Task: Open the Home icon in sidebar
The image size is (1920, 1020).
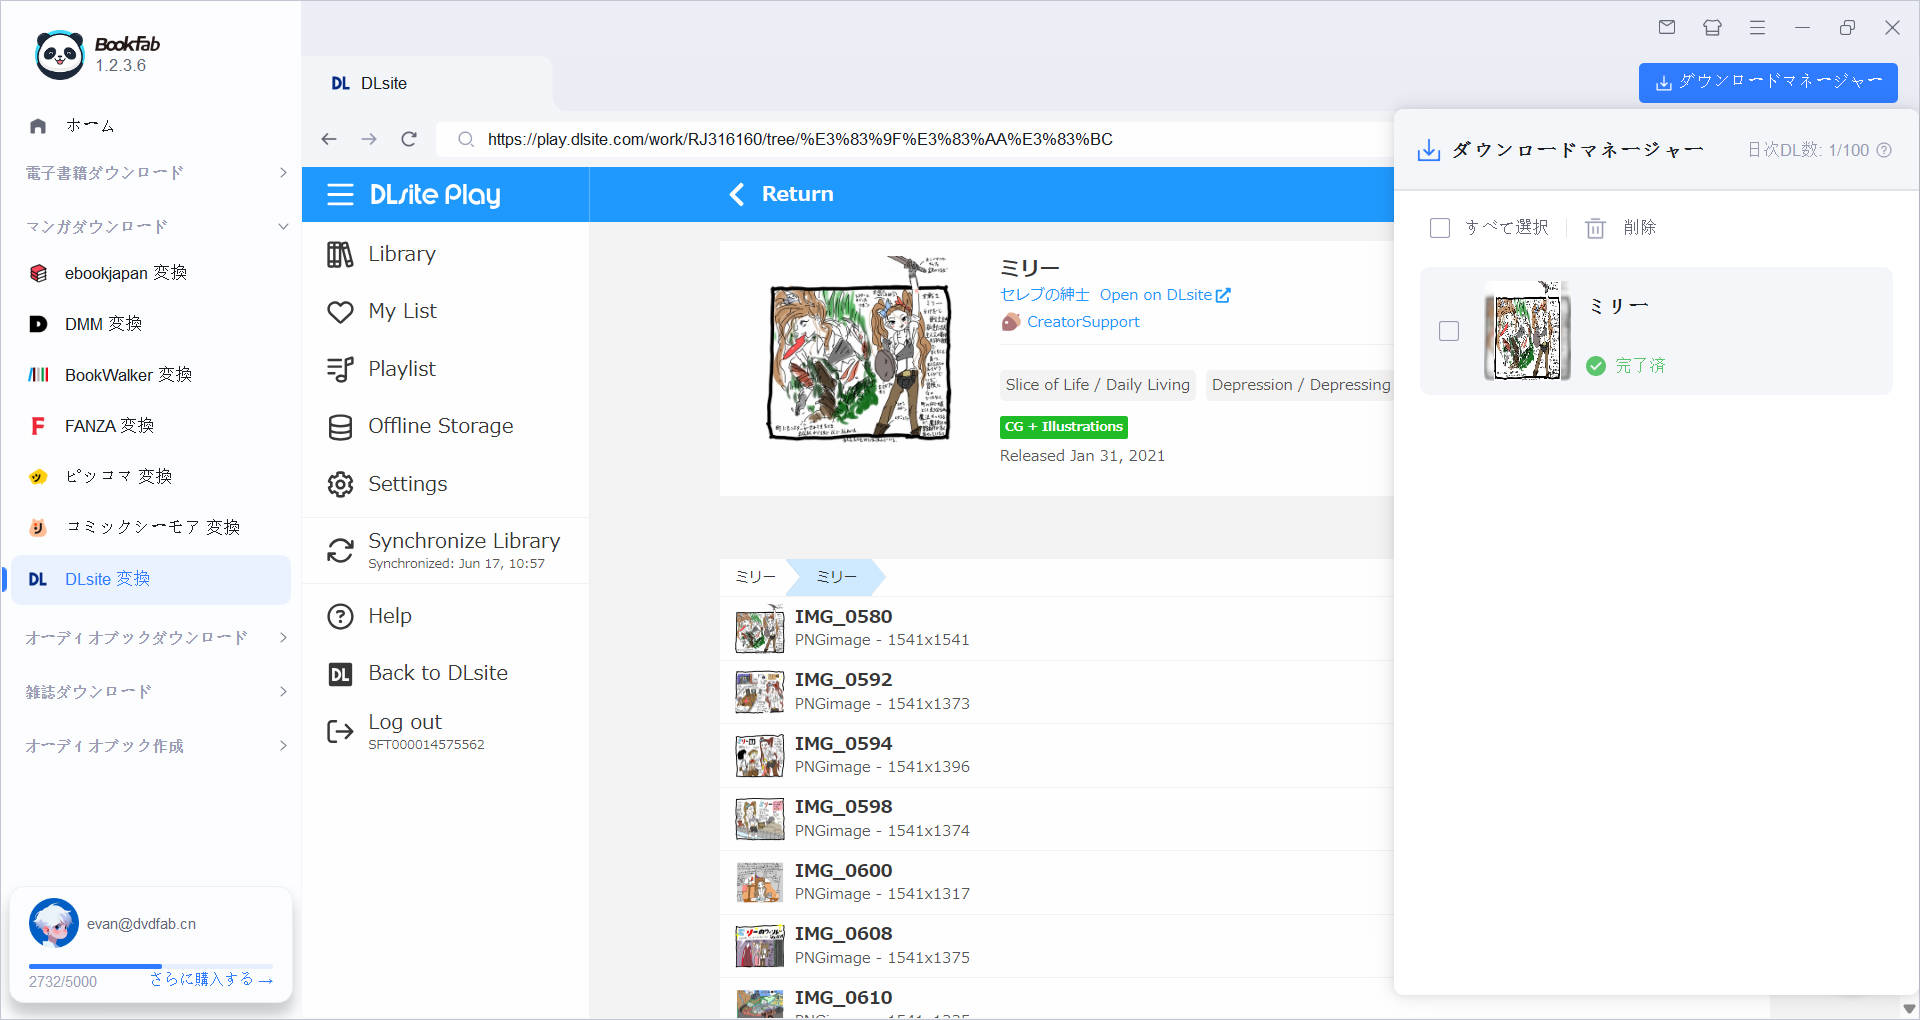Action: tap(38, 126)
